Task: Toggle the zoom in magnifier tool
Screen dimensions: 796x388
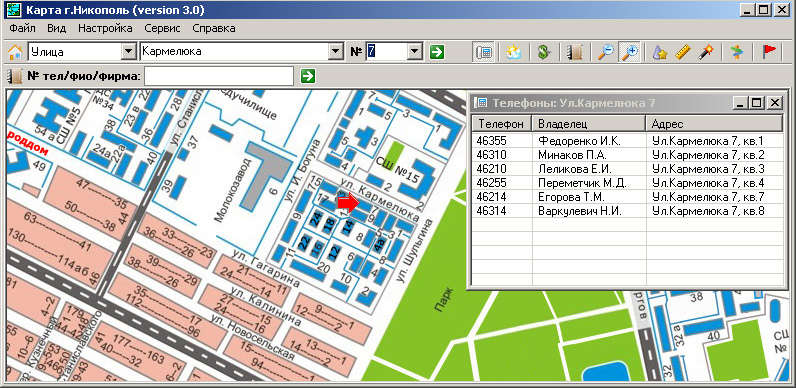Action: [629, 52]
